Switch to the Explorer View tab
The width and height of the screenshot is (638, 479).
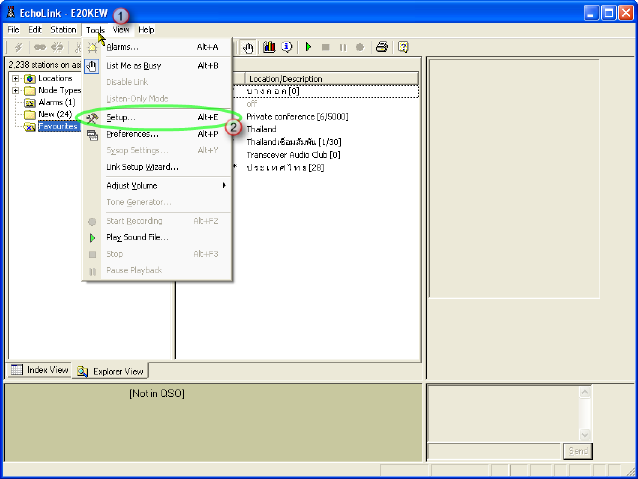coord(110,371)
